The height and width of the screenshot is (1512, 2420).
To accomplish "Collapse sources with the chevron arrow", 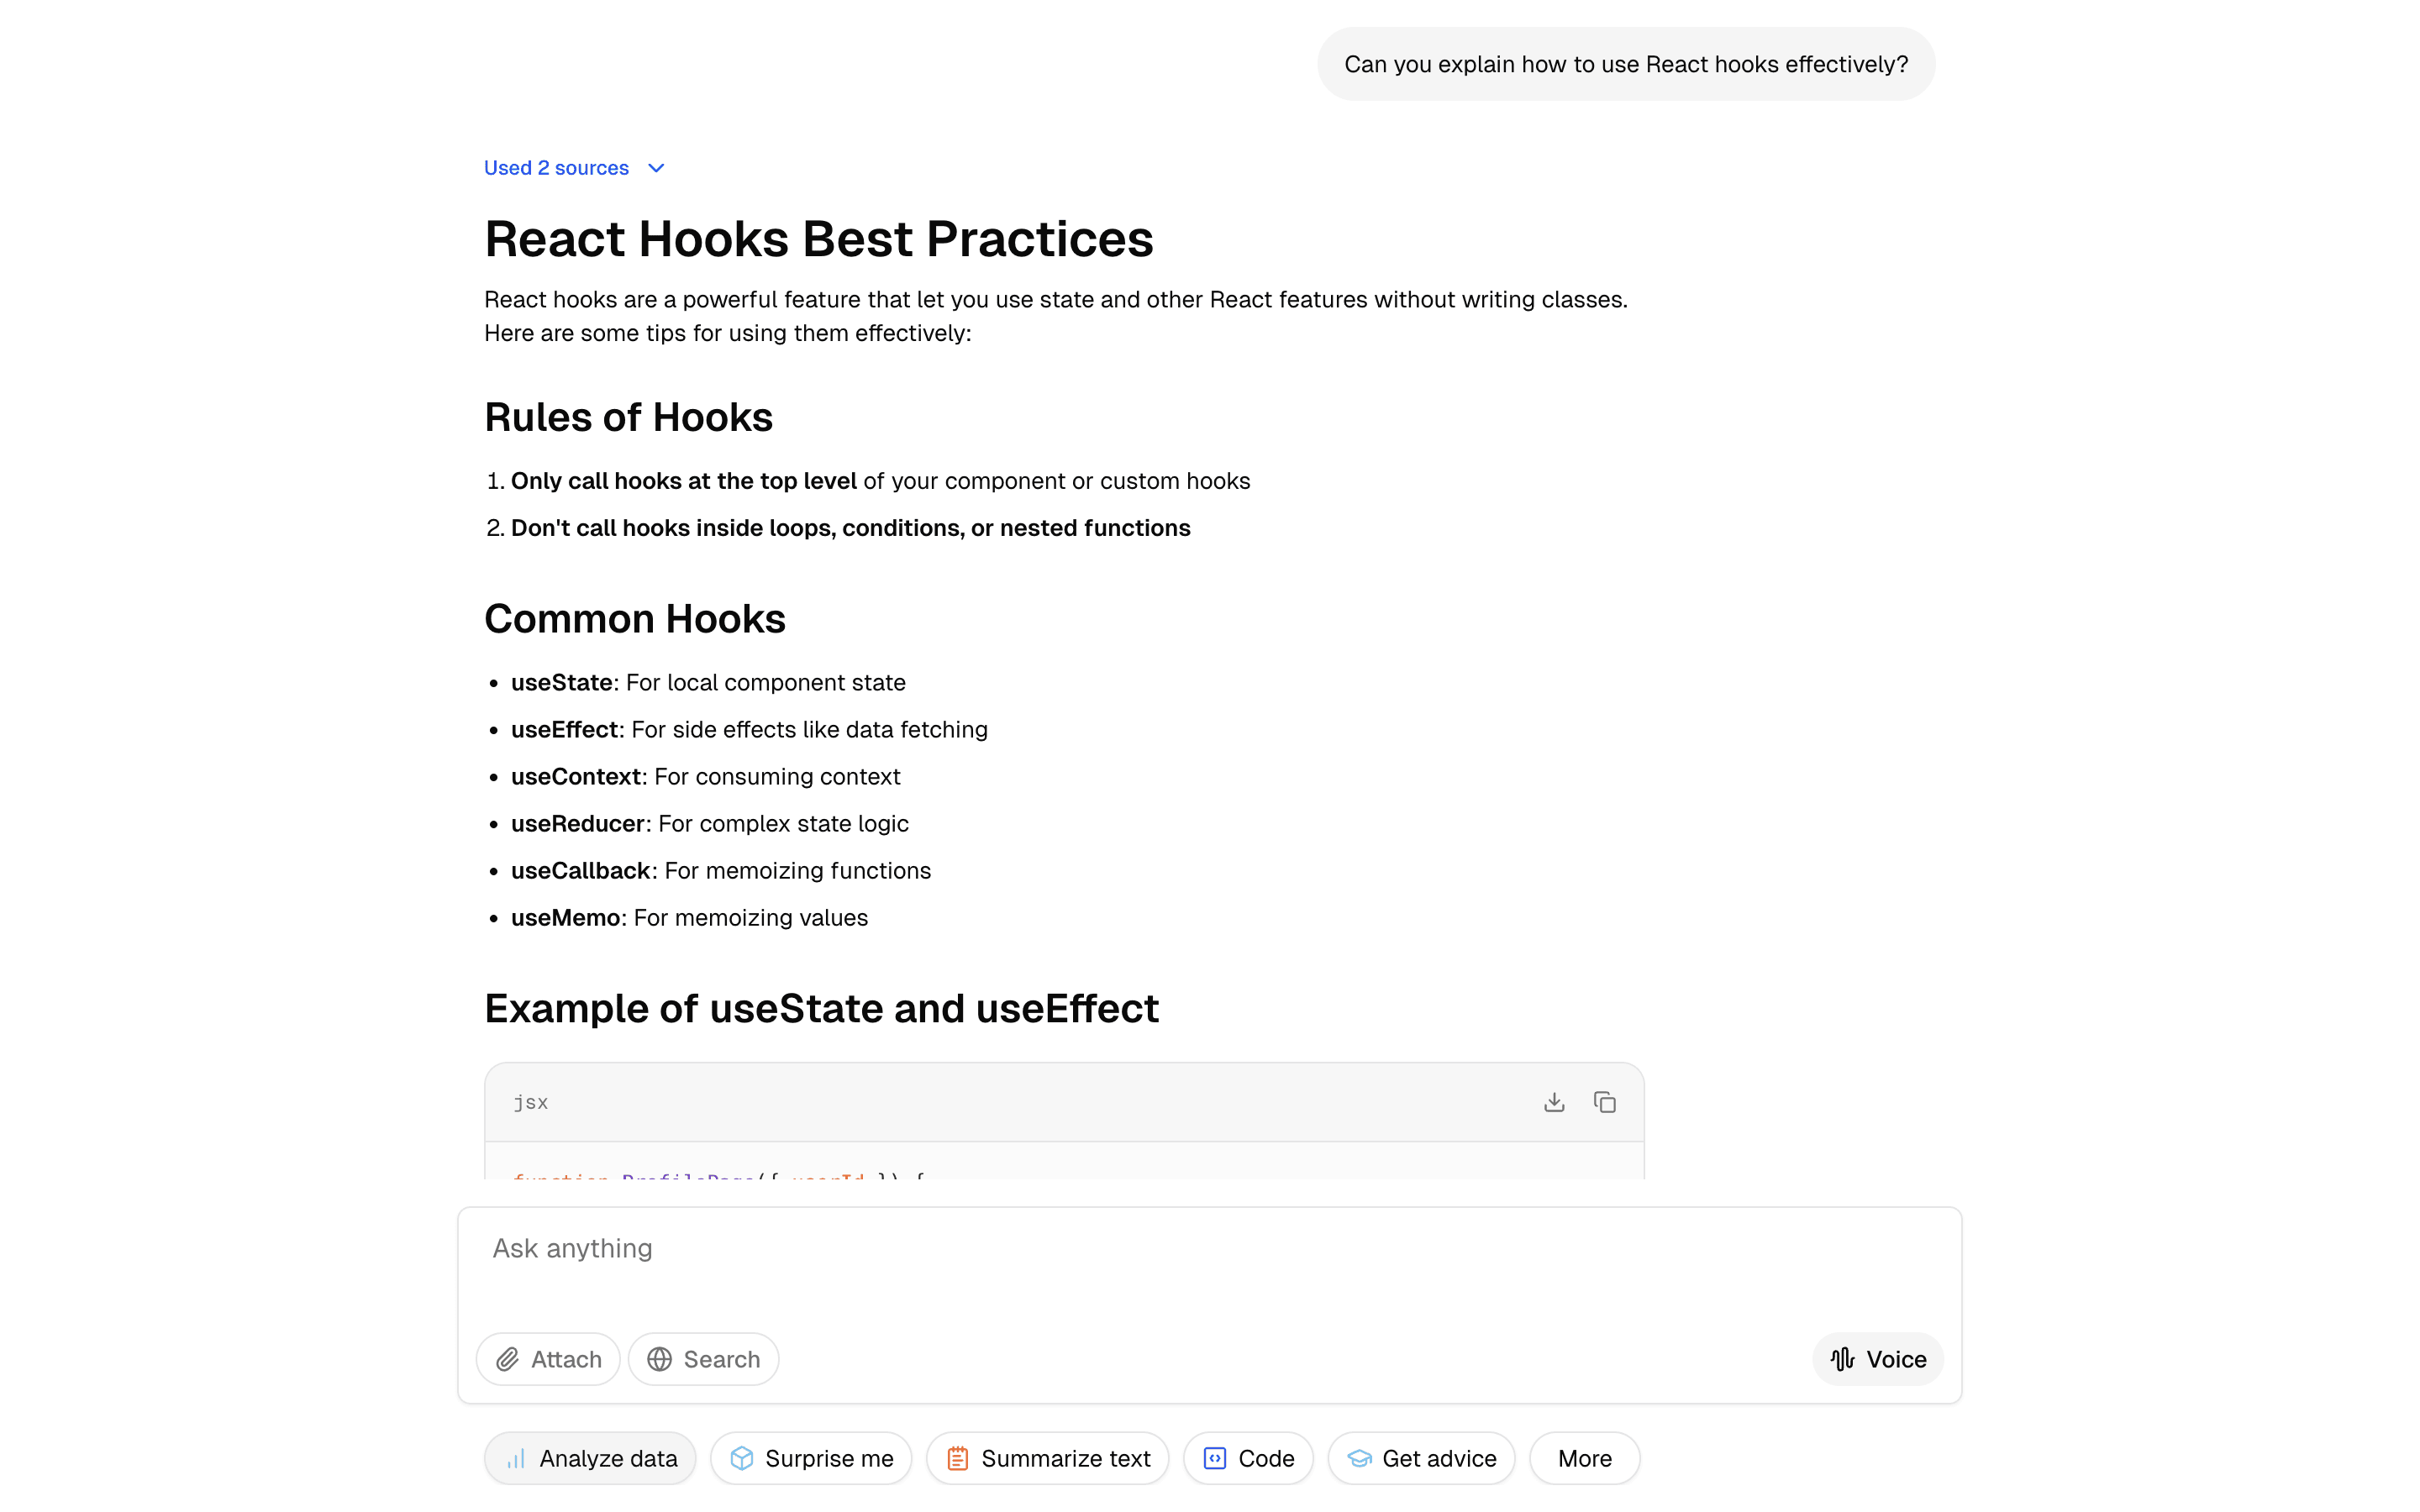I will coord(656,167).
